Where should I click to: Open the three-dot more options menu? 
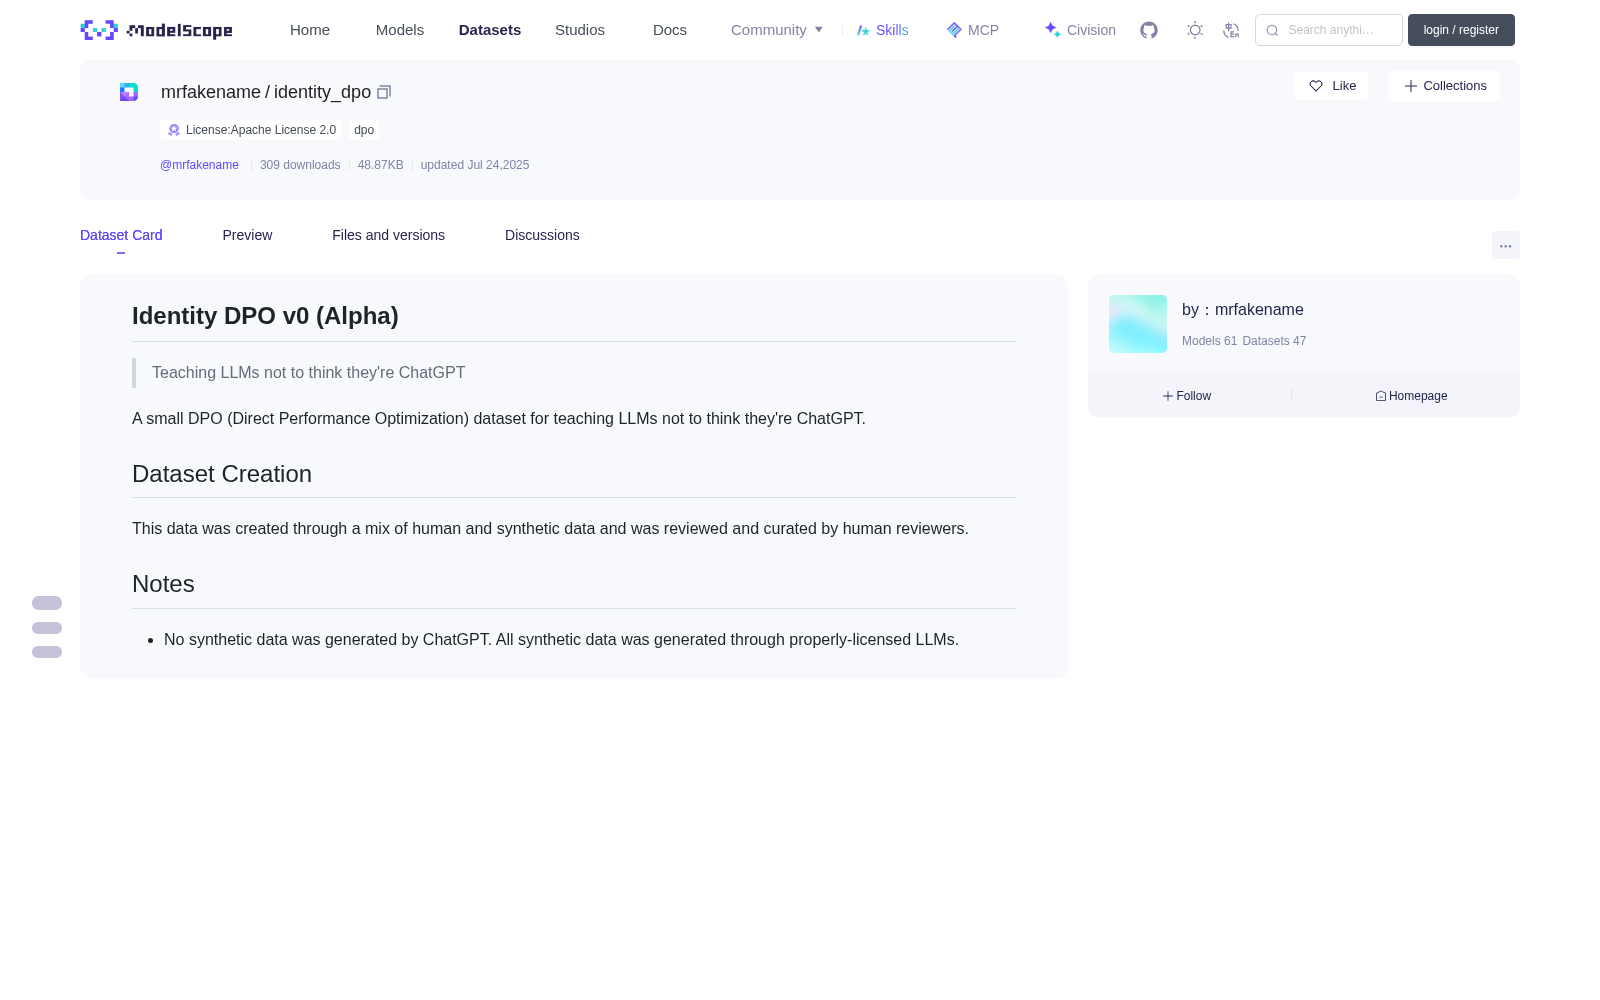[1506, 245]
